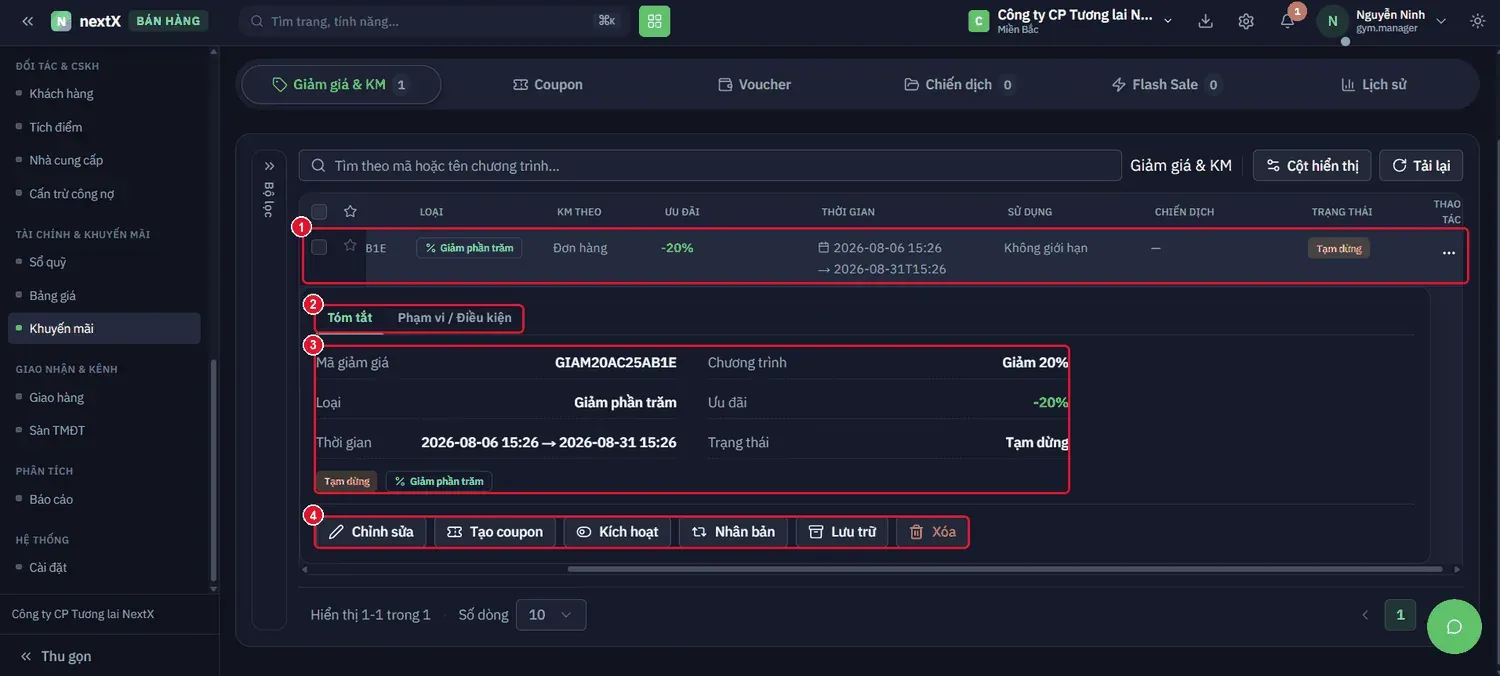Viewport: 1500px width, 676px height.
Task: Open the Flash Sale tab
Action: (1167, 85)
